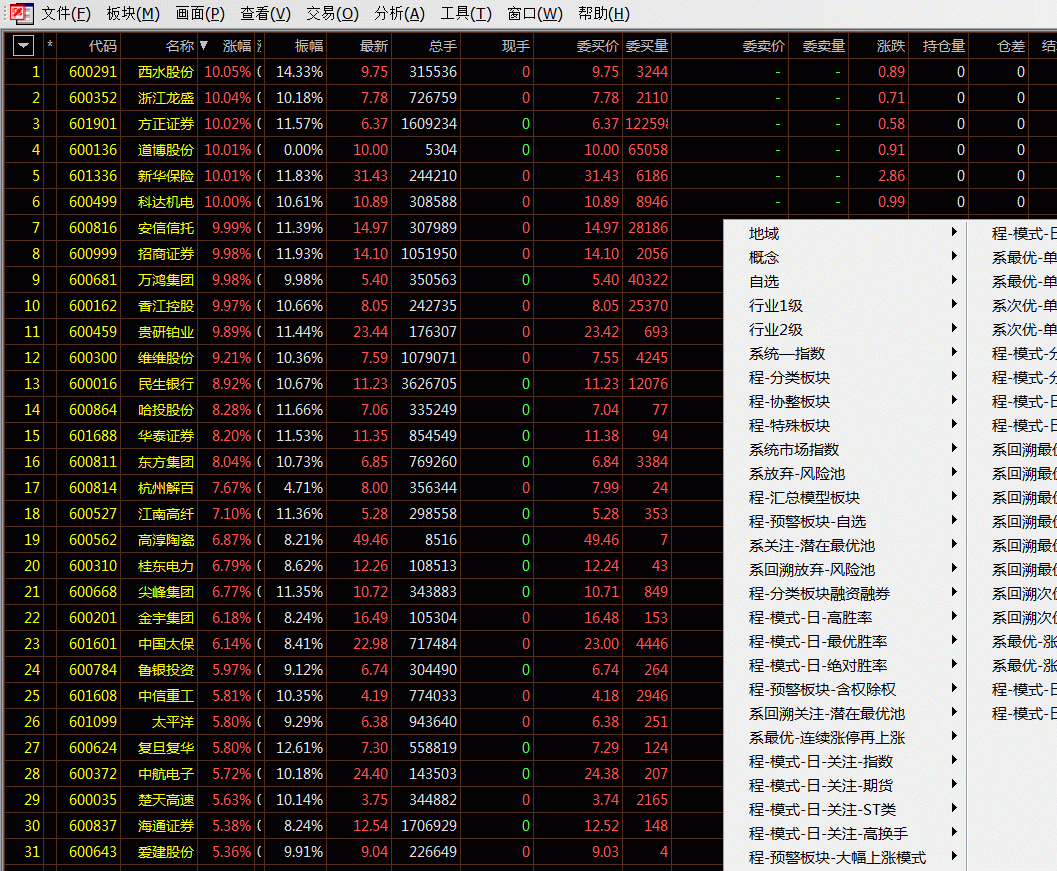Open the 交易(O) menu
The width and height of the screenshot is (1057, 871).
coord(332,13)
